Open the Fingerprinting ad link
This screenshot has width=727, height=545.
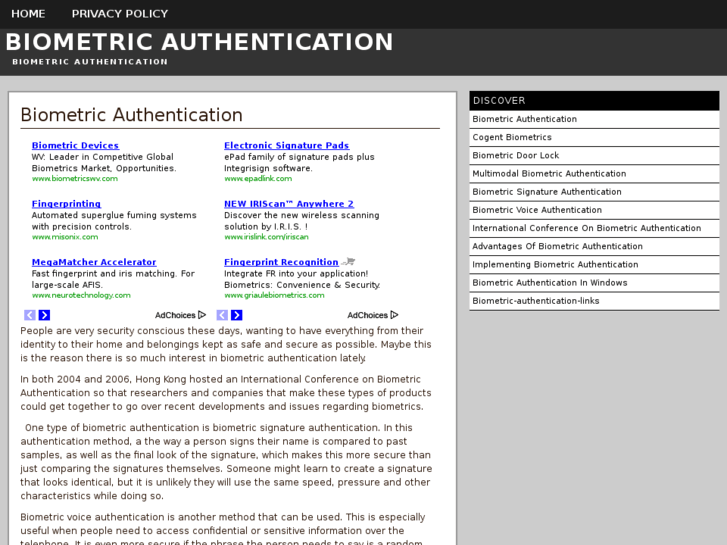pyautogui.click(x=66, y=204)
